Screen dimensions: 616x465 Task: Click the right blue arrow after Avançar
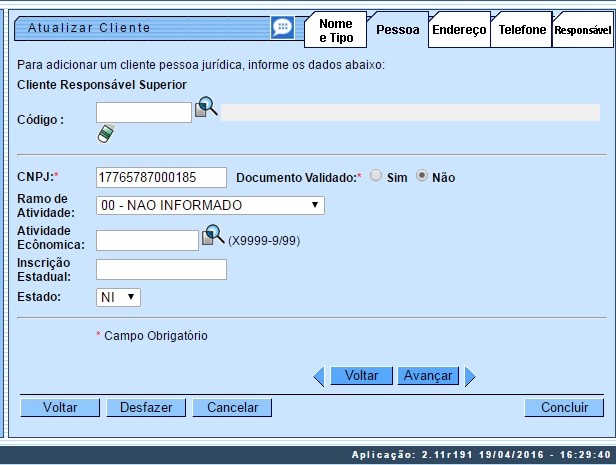point(469,376)
